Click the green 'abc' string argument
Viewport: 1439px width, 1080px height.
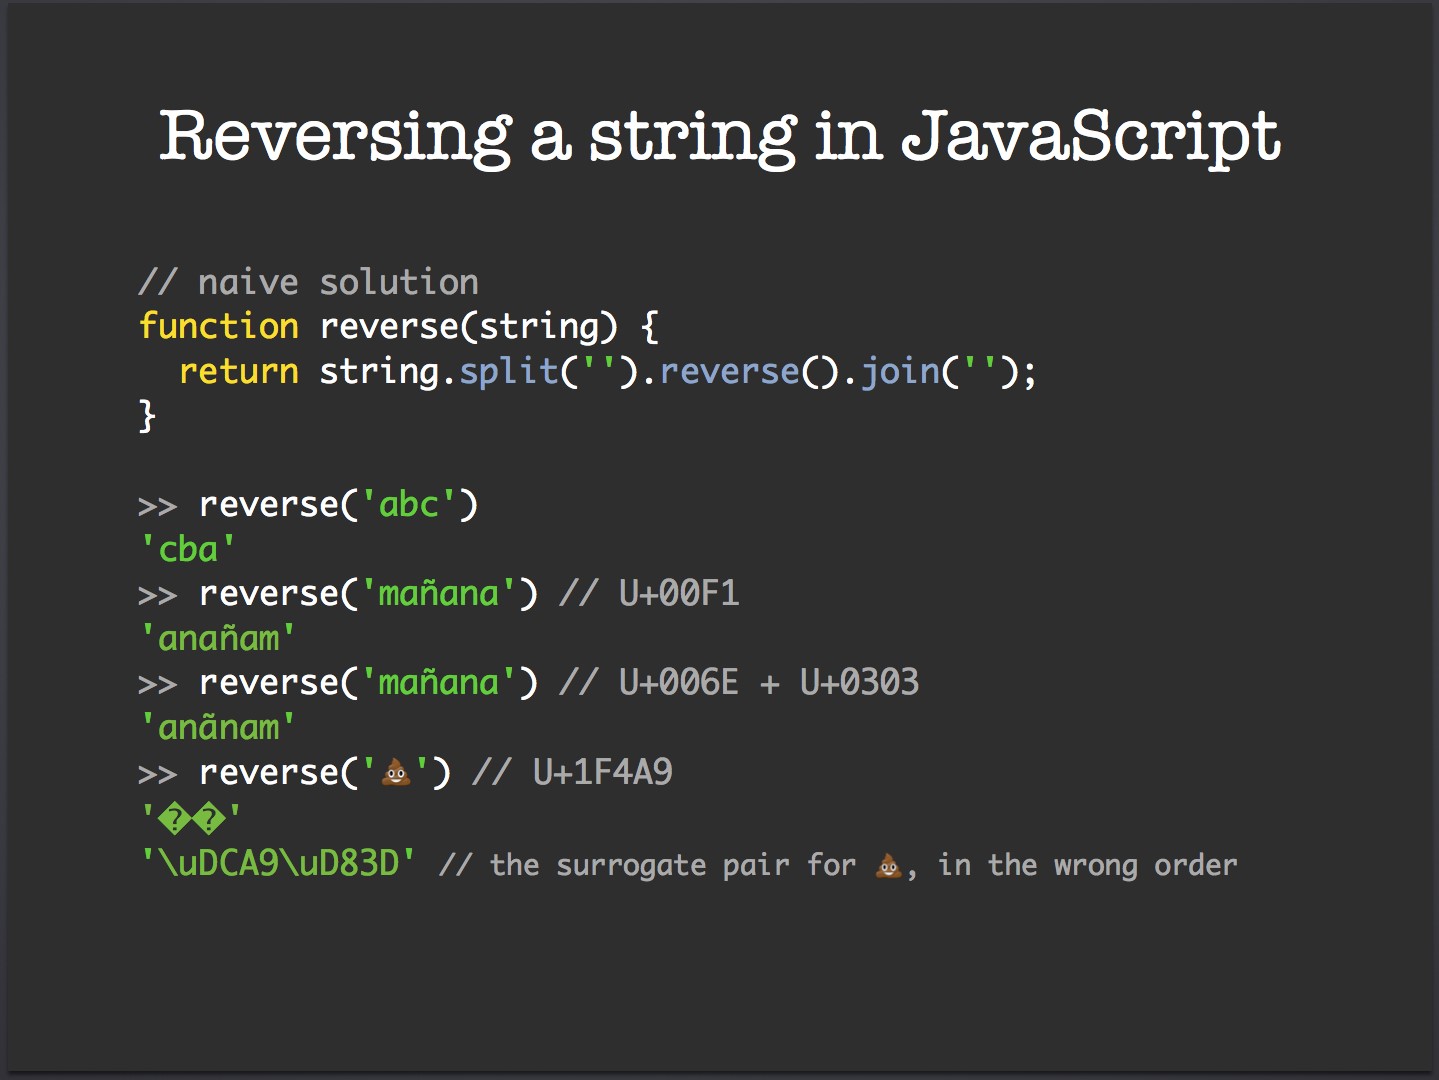click(408, 504)
